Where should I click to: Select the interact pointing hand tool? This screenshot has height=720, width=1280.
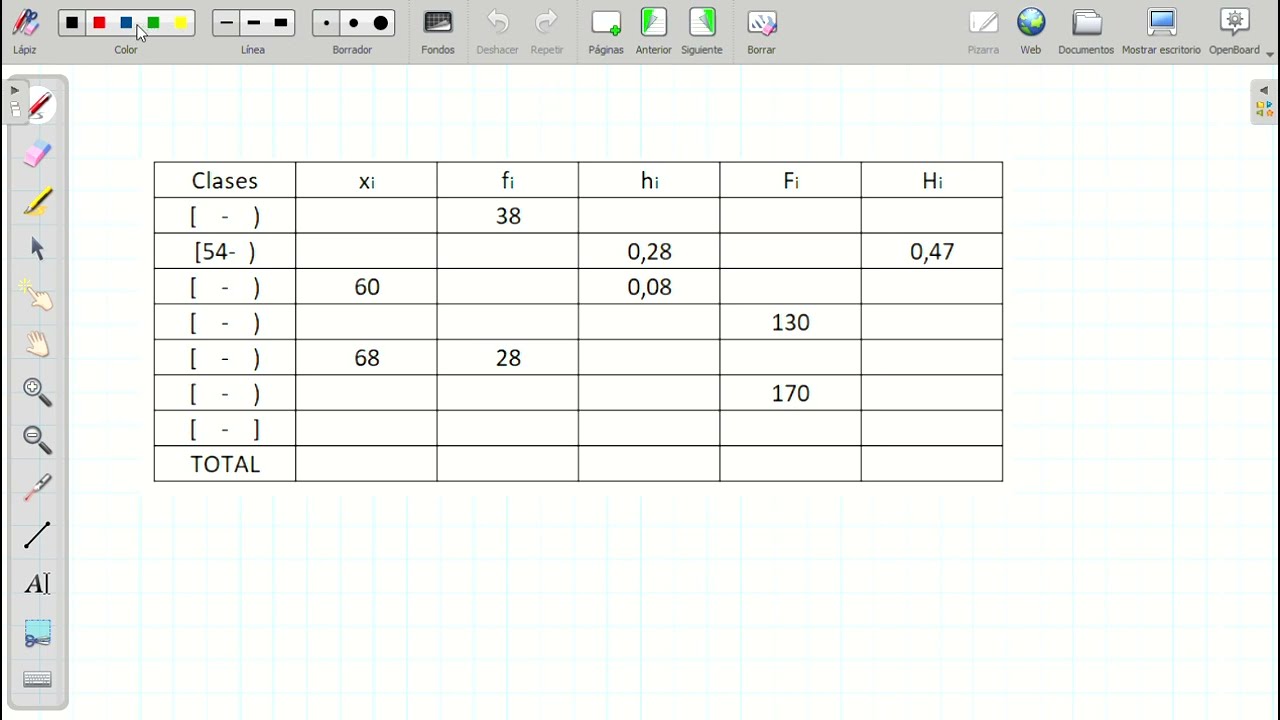tap(38, 296)
